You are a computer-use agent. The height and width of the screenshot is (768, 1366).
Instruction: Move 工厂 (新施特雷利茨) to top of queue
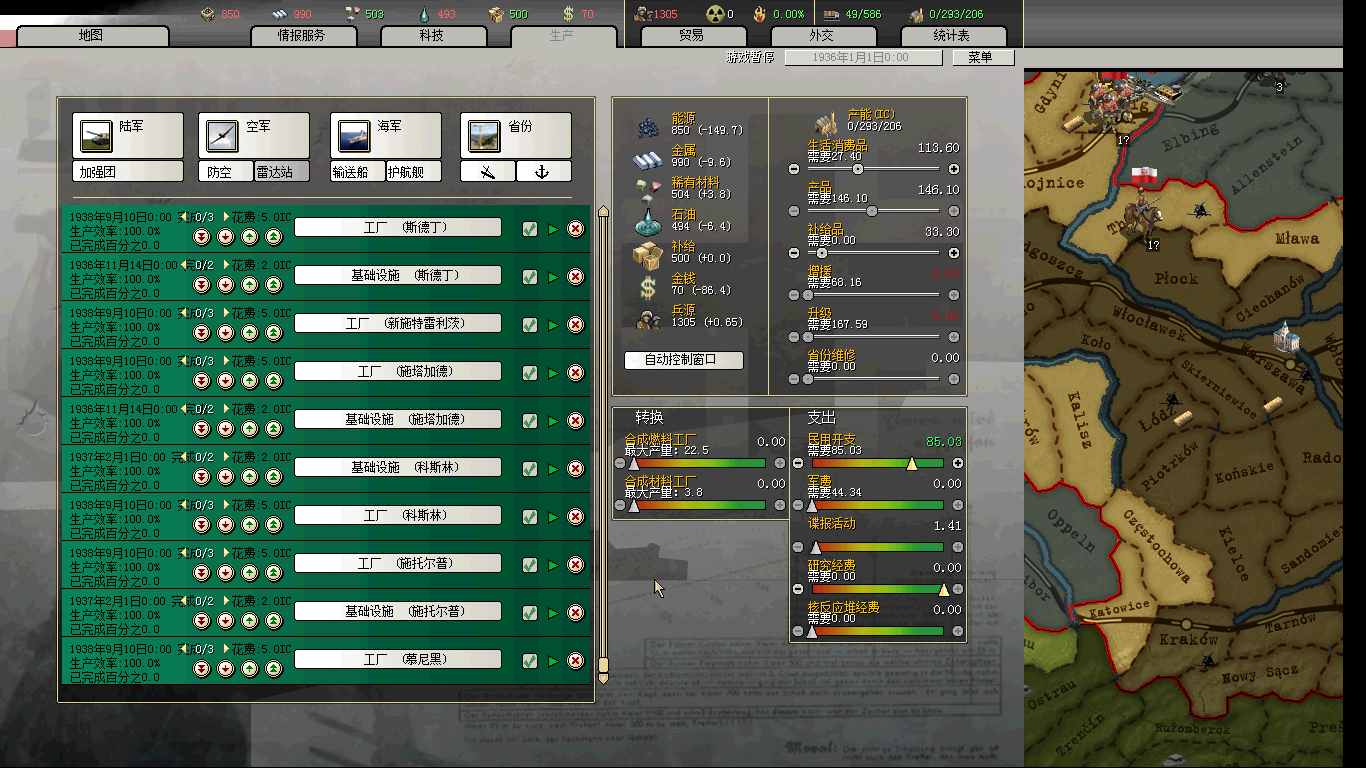[274, 333]
